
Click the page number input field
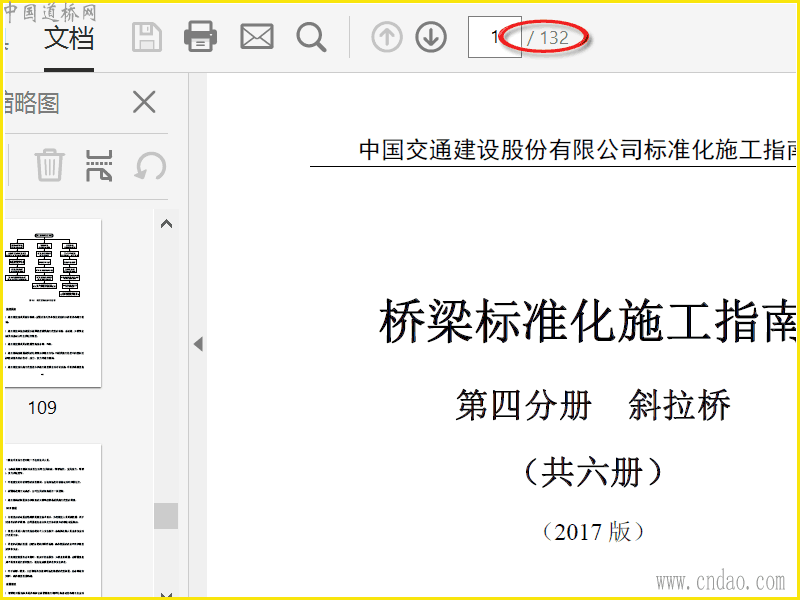[x=494, y=37]
